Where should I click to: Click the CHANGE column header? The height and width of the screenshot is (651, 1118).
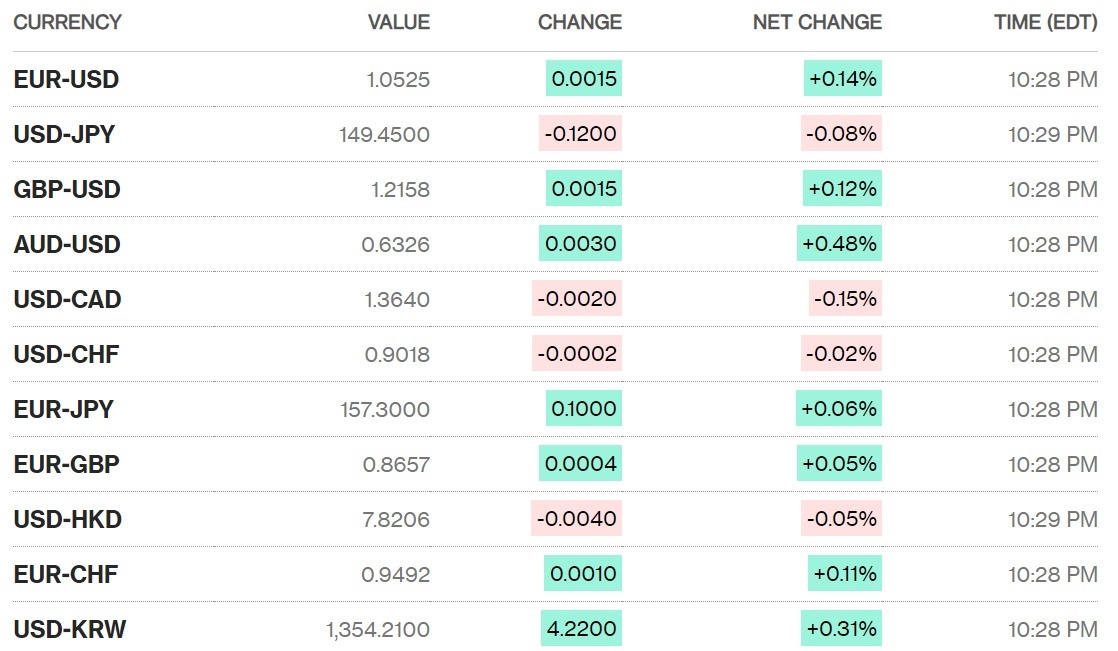point(579,22)
